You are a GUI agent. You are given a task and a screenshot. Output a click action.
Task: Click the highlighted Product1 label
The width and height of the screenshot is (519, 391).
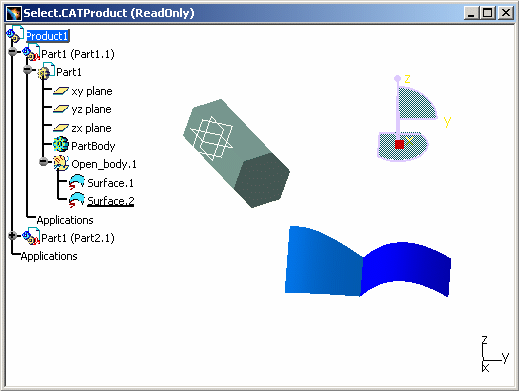[47, 36]
